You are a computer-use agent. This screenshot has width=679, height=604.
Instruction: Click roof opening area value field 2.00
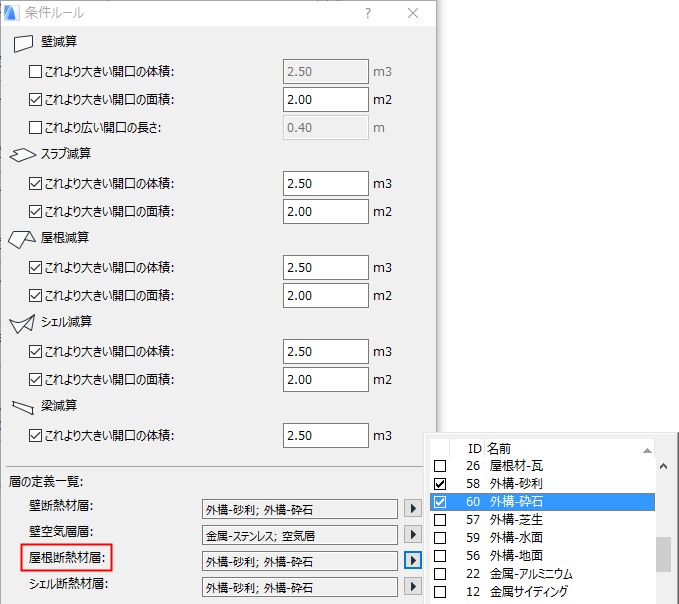326,296
